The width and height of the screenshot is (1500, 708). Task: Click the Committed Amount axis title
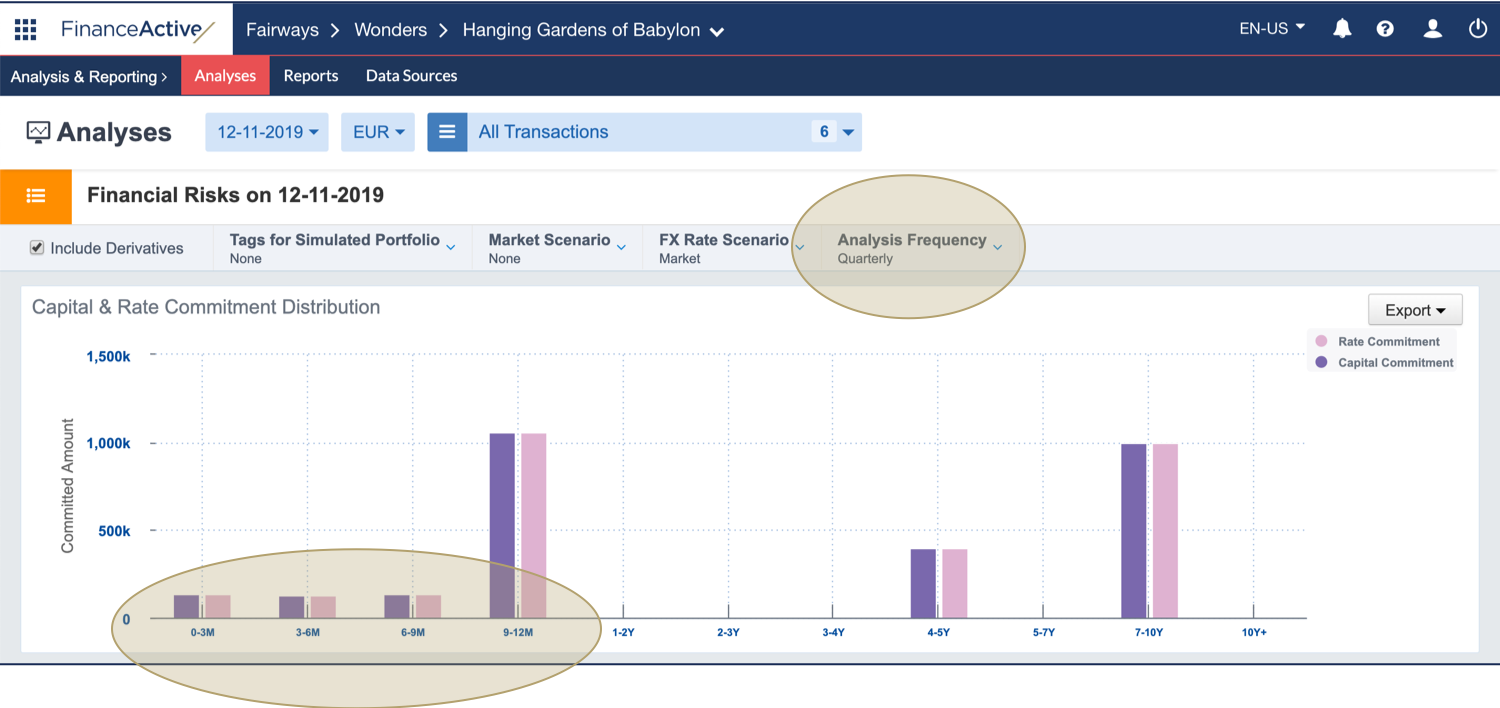(68, 486)
